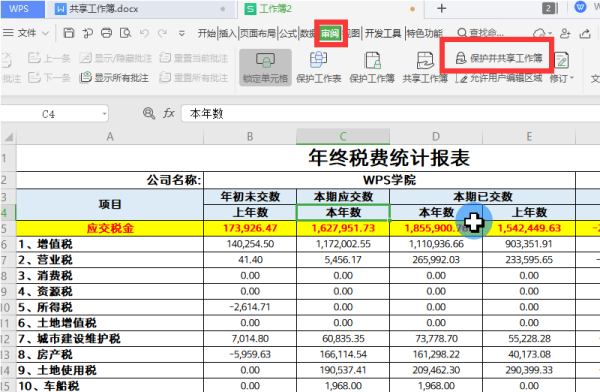Switch to the 特色功能 ribbon tab
The width and height of the screenshot is (600, 392).
click(424, 34)
